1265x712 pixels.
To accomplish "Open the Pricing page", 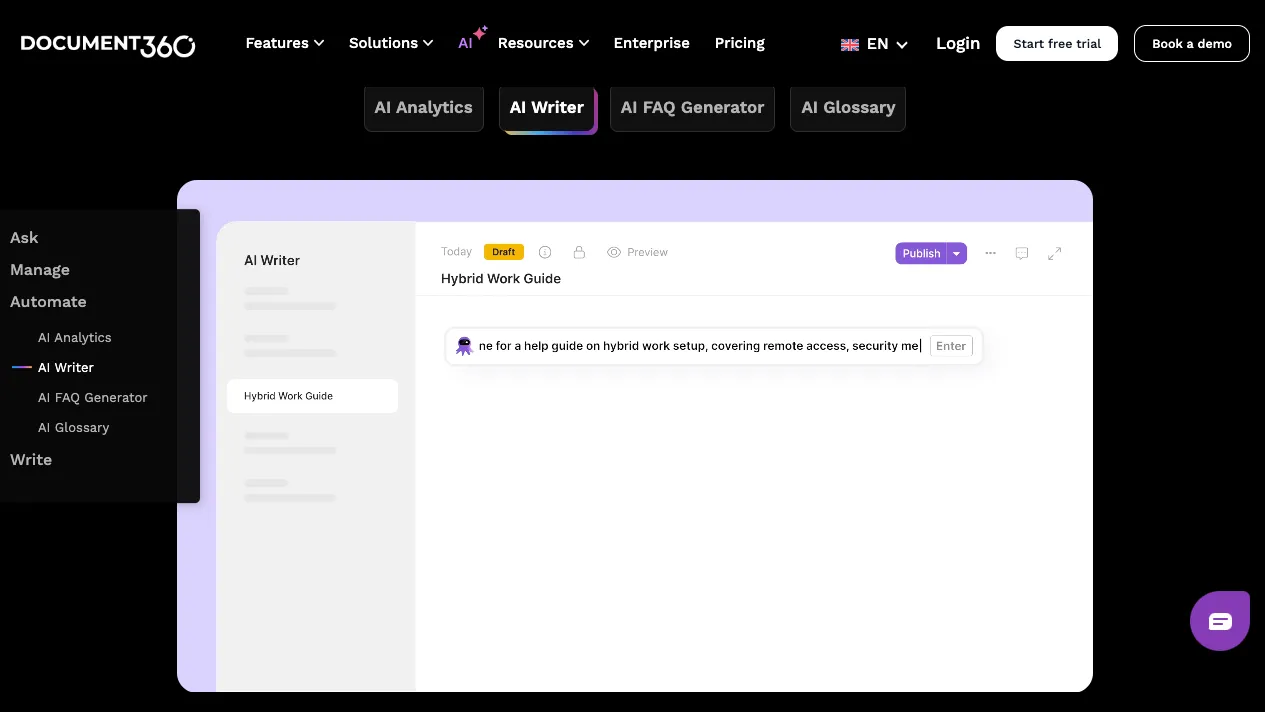I will click(x=739, y=43).
